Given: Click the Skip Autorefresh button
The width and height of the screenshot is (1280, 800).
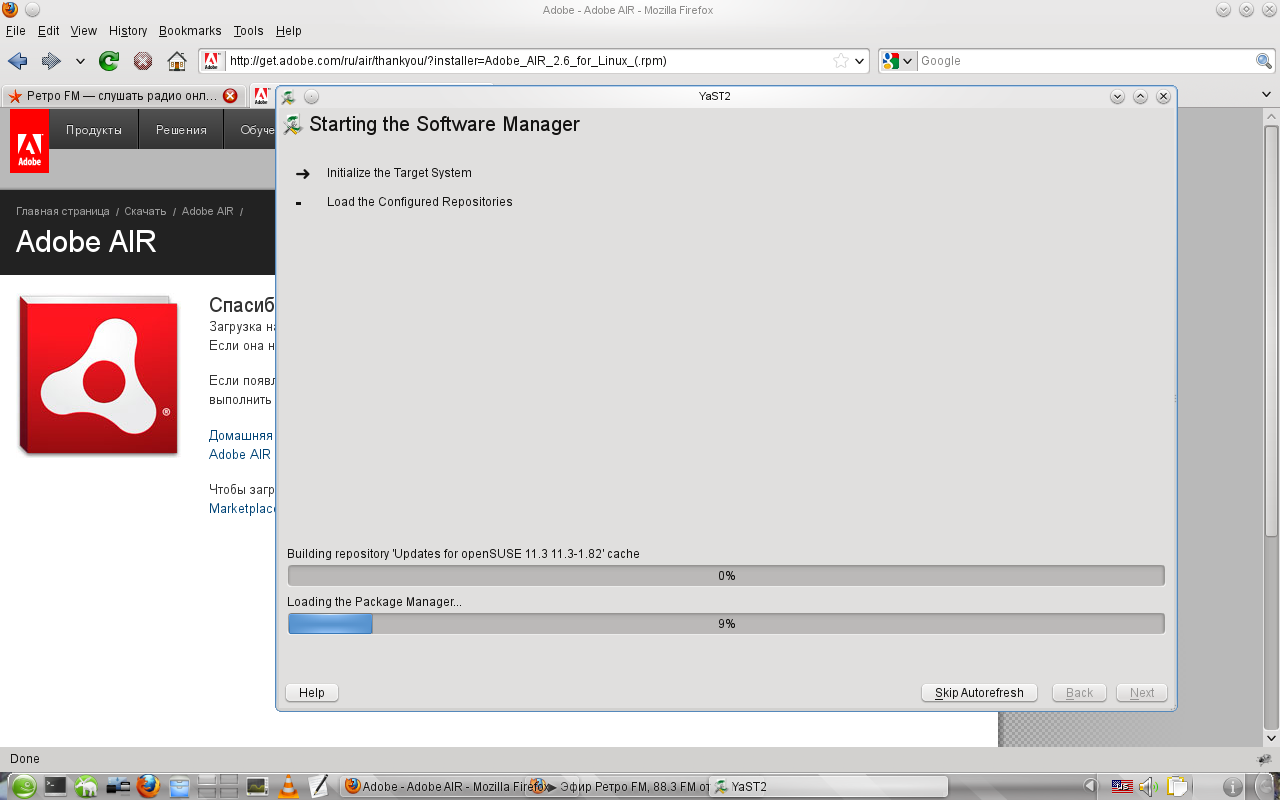Looking at the screenshot, I should (979, 693).
